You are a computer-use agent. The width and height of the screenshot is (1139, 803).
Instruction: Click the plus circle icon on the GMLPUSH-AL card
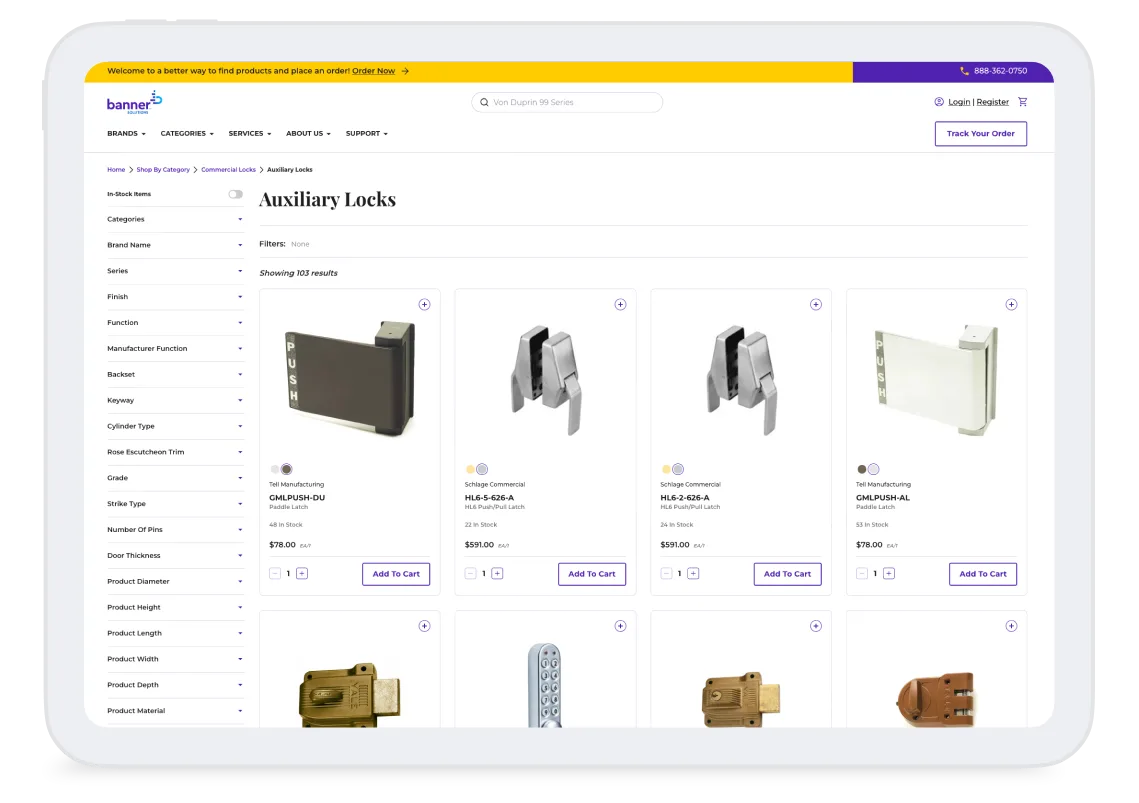1011,304
